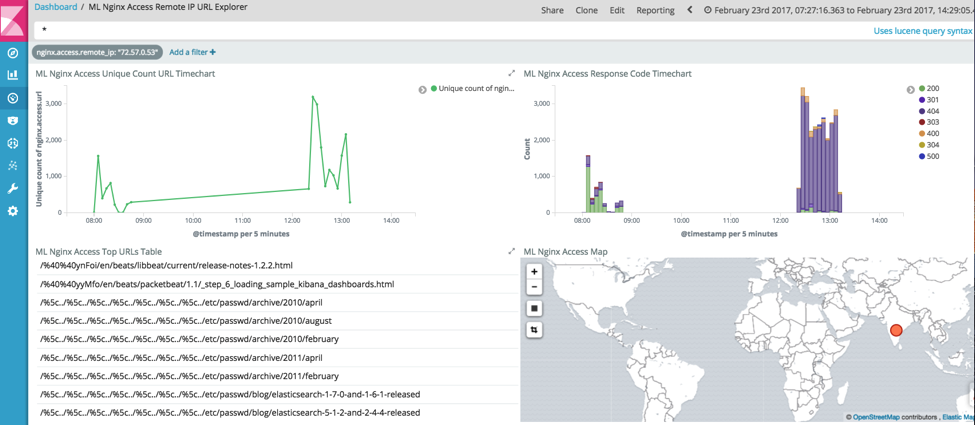
Task: Select the /etc/passwd/archive/2010/february URL row
Action: [x=277, y=339]
